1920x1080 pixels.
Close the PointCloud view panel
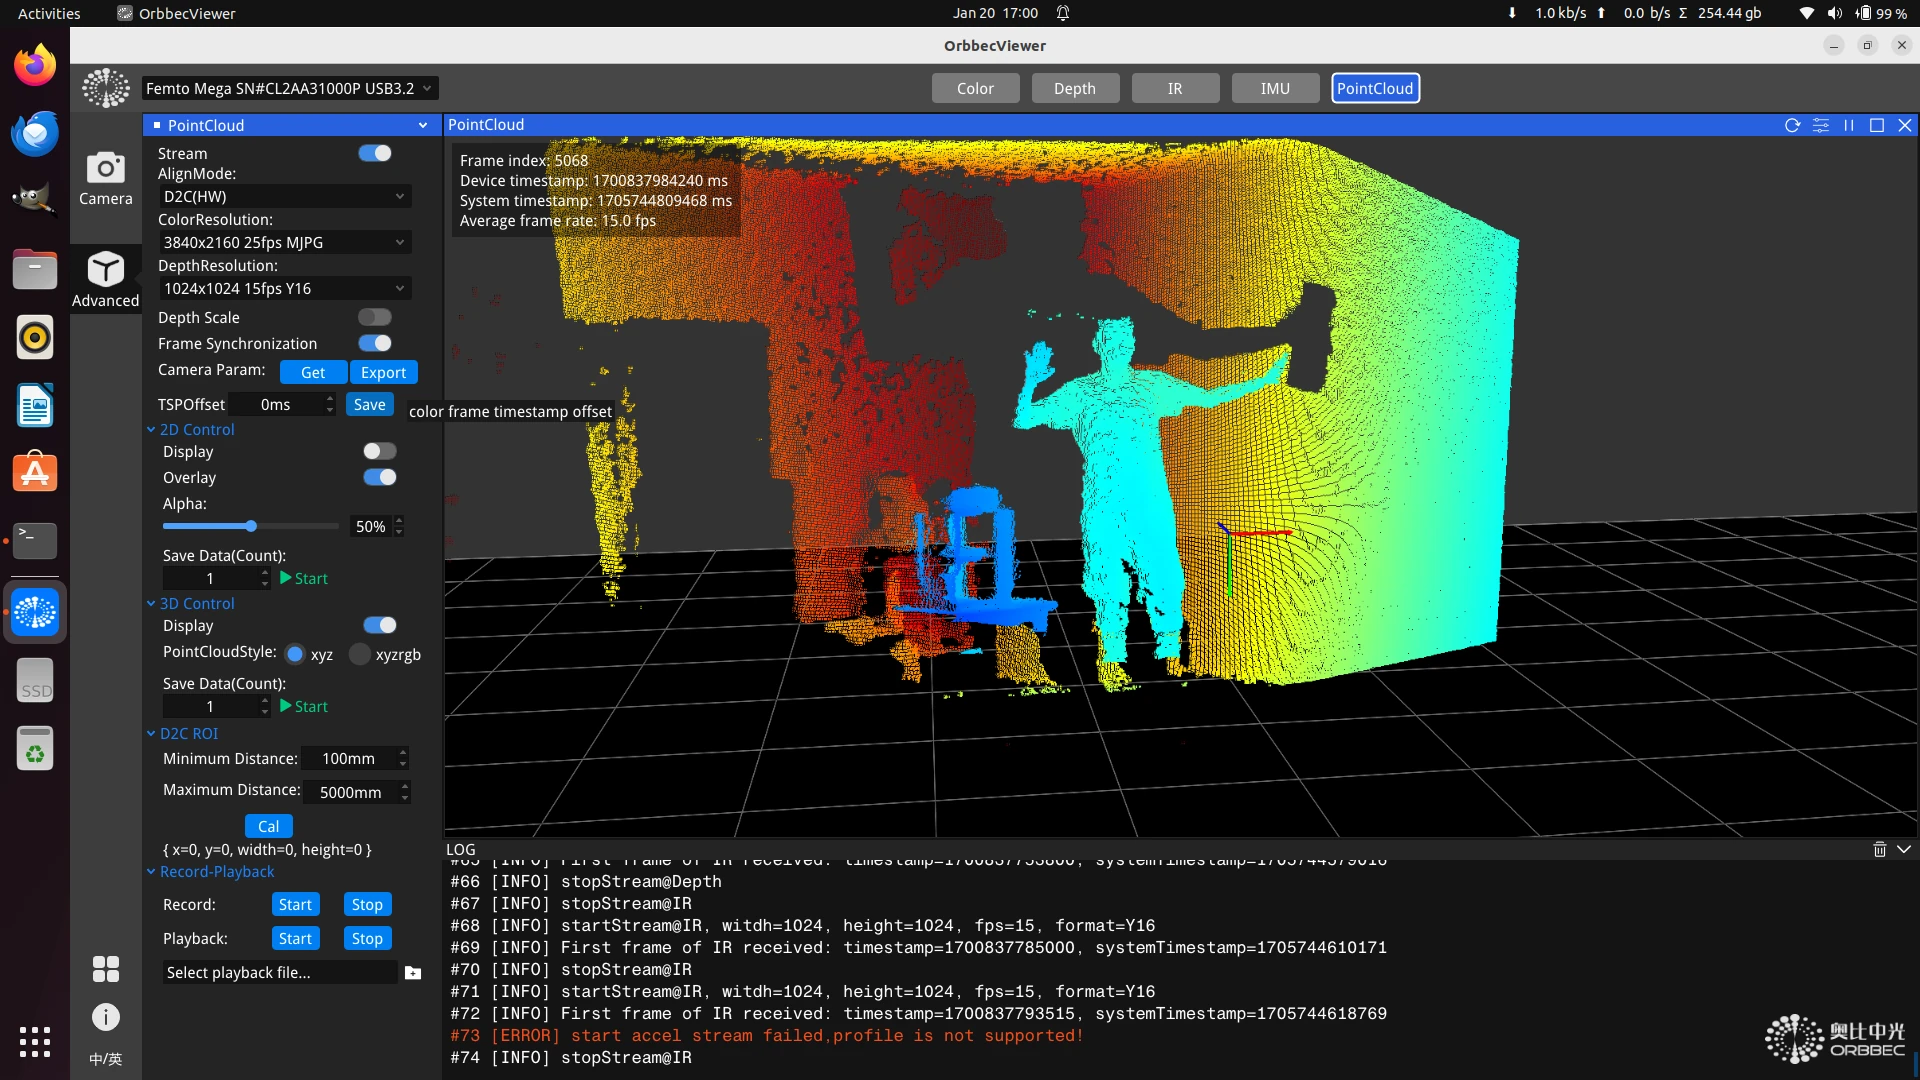coord(1904,125)
